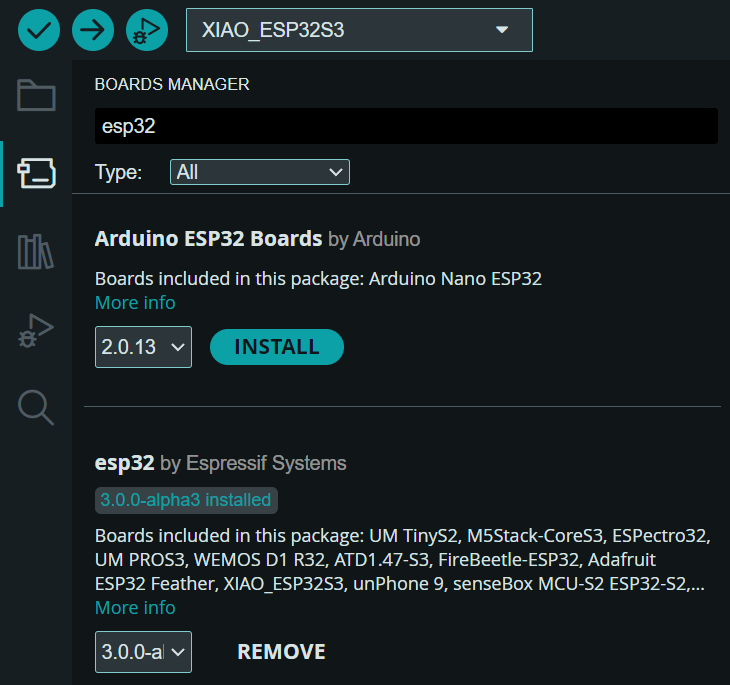Open the Debug sidebar panel icon
Image resolution: width=730 pixels, height=685 pixels.
tap(36, 330)
